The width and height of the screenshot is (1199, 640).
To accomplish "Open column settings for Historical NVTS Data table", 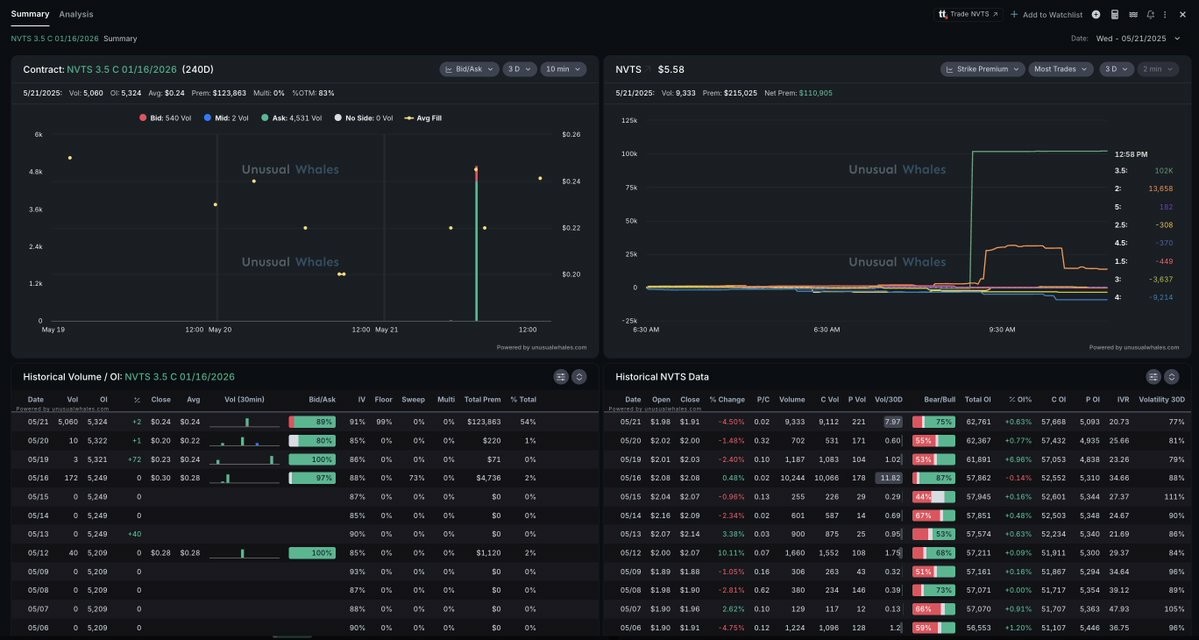I will click(x=1153, y=377).
